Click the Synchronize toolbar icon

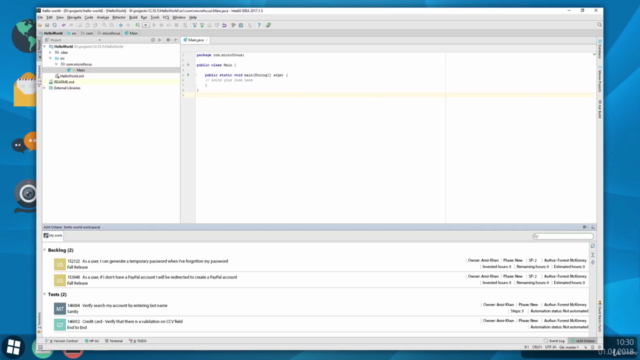[55, 25]
